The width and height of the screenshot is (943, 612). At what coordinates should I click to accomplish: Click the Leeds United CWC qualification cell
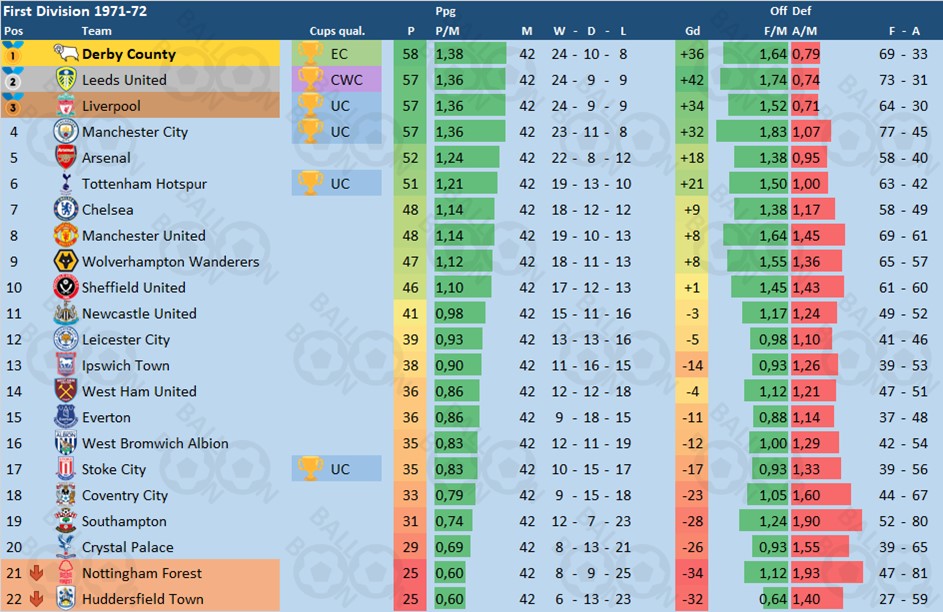[x=337, y=79]
